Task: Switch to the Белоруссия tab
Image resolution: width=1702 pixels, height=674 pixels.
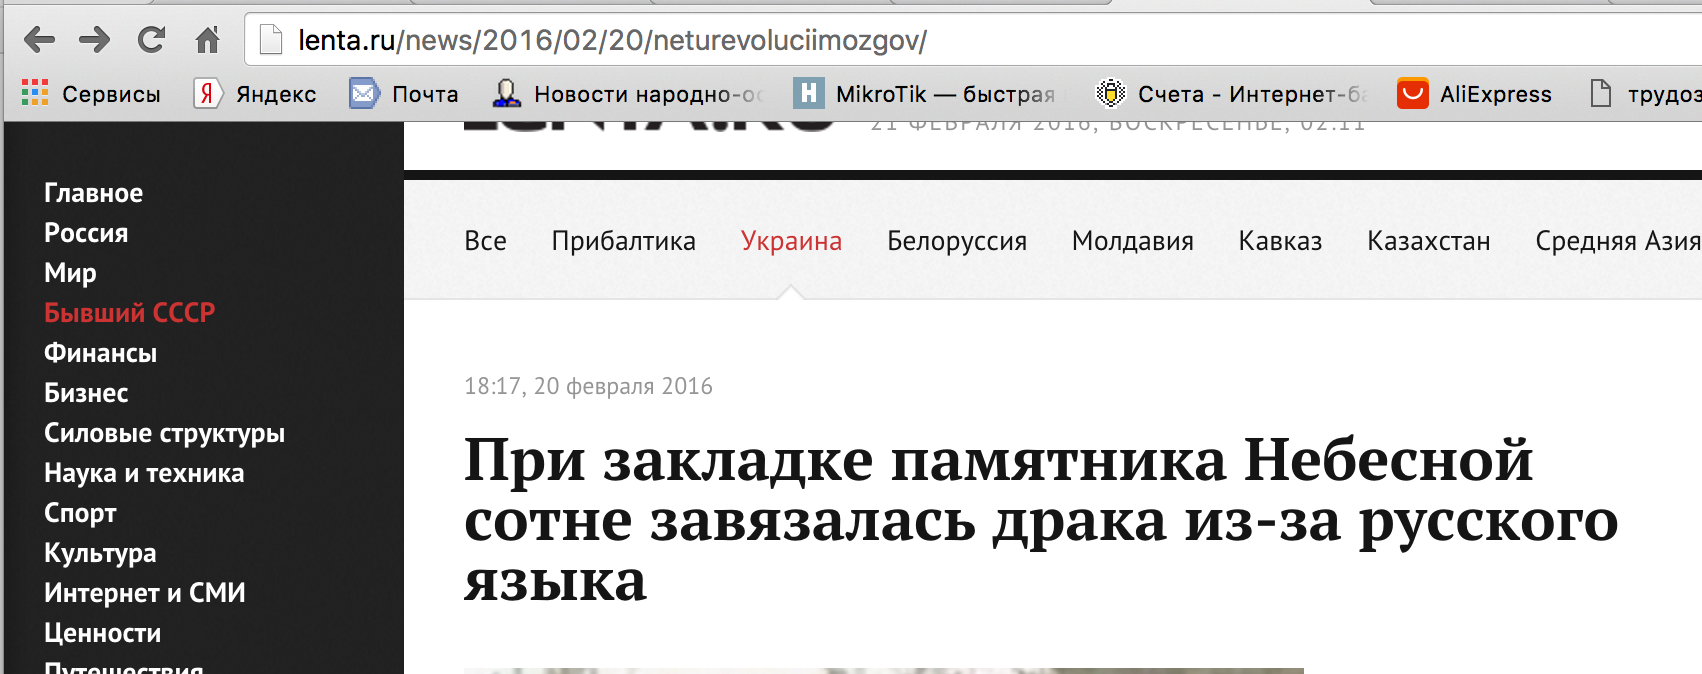Action: pyautogui.click(x=957, y=241)
